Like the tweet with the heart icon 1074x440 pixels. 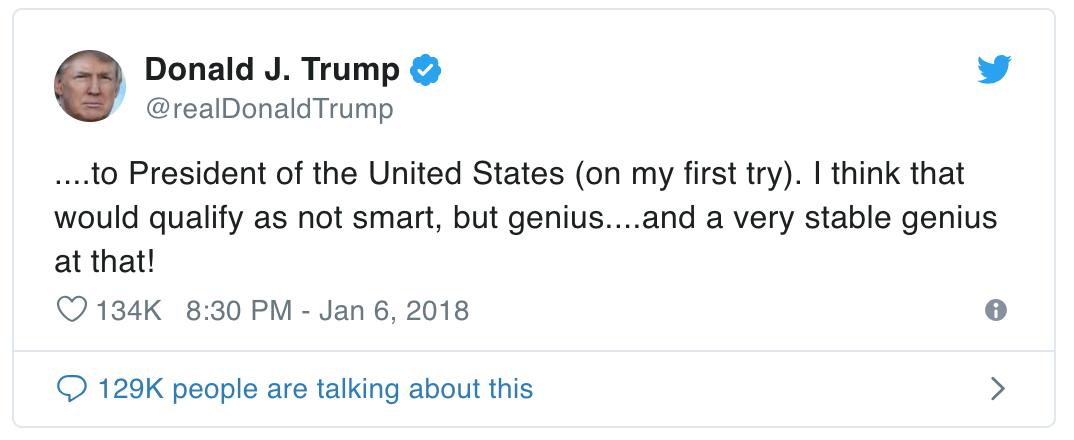pos(73,309)
